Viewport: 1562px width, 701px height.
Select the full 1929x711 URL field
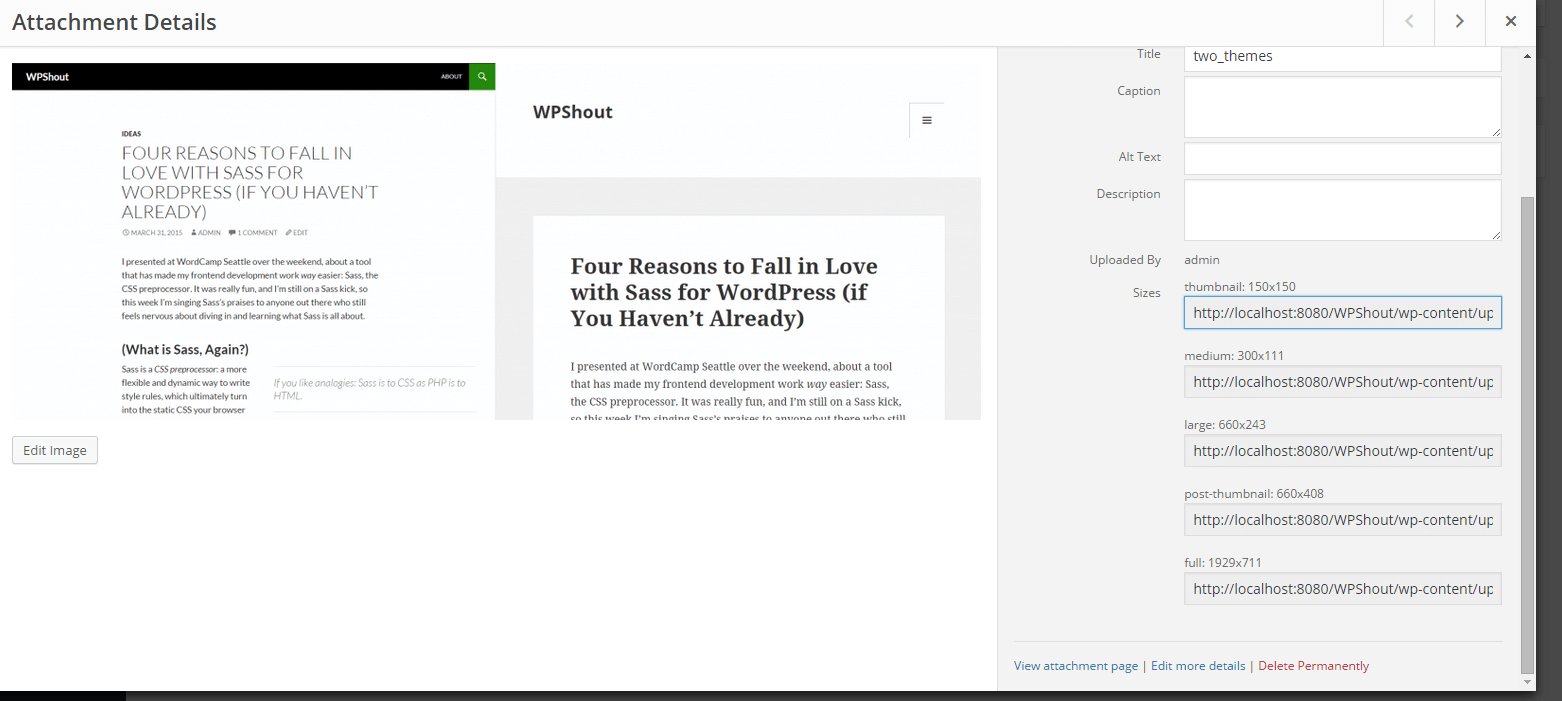pyautogui.click(x=1343, y=589)
